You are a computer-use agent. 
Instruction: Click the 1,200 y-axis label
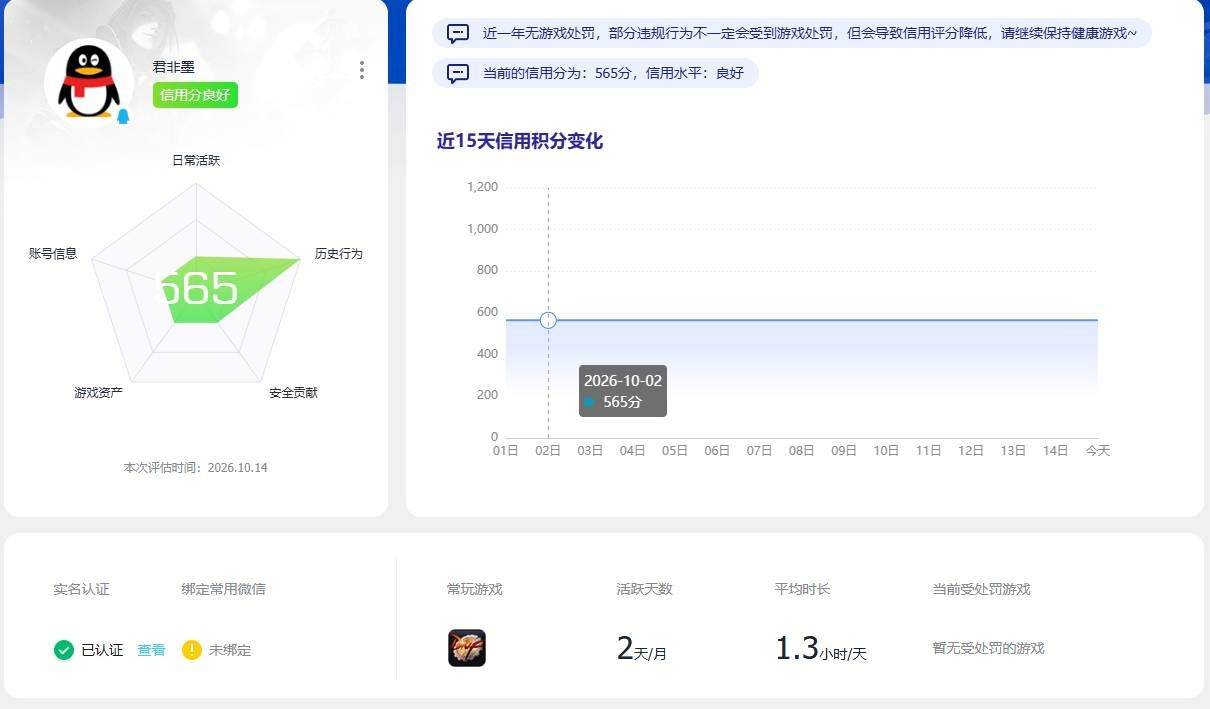pyautogui.click(x=482, y=187)
